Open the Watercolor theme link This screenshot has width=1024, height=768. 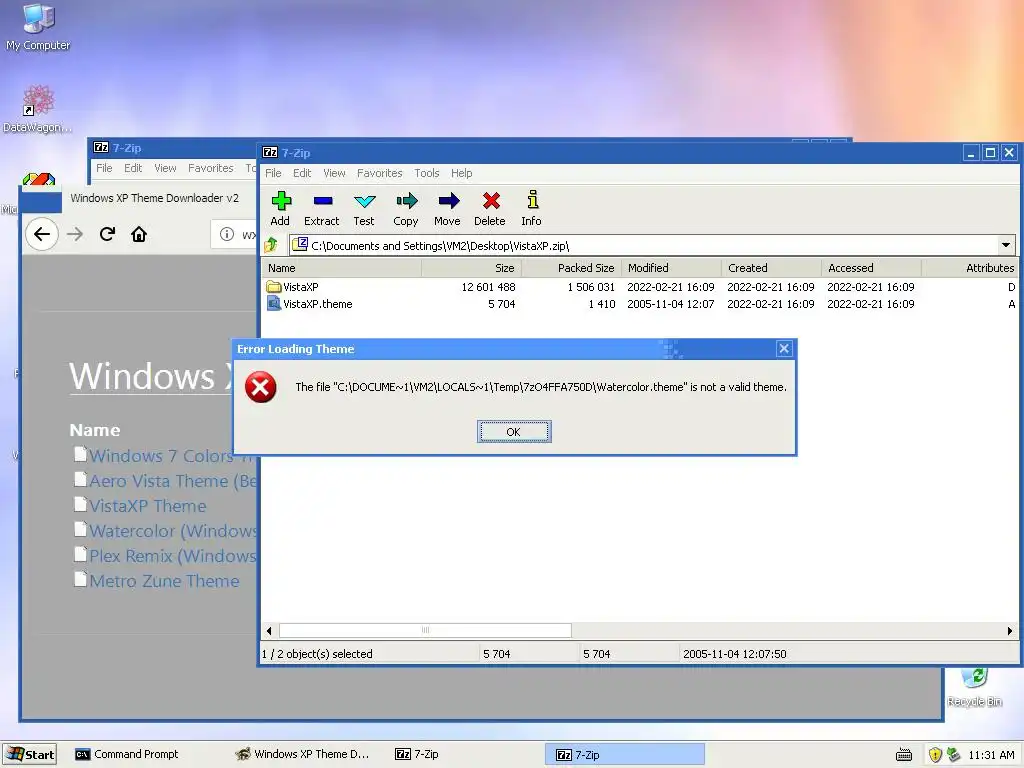click(x=173, y=531)
